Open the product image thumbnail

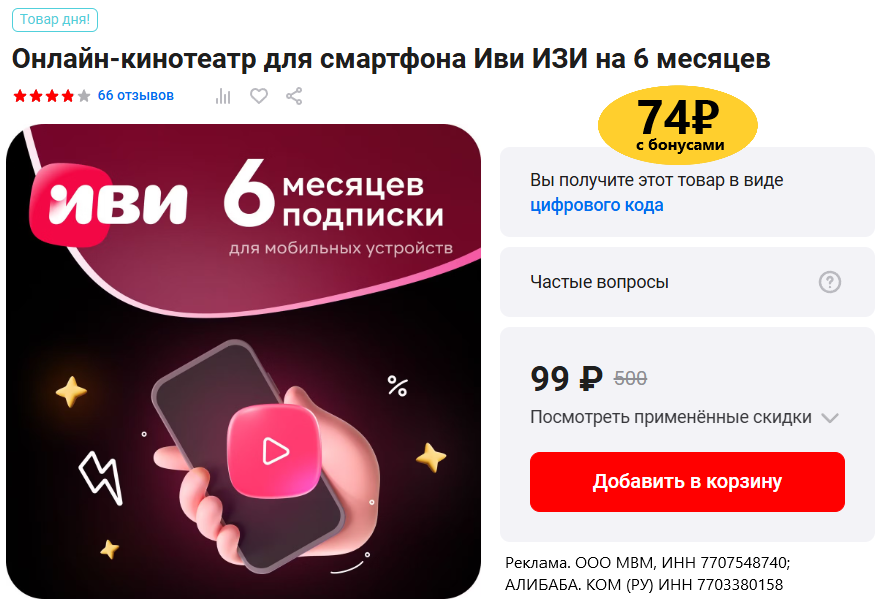pyautogui.click(x=243, y=361)
